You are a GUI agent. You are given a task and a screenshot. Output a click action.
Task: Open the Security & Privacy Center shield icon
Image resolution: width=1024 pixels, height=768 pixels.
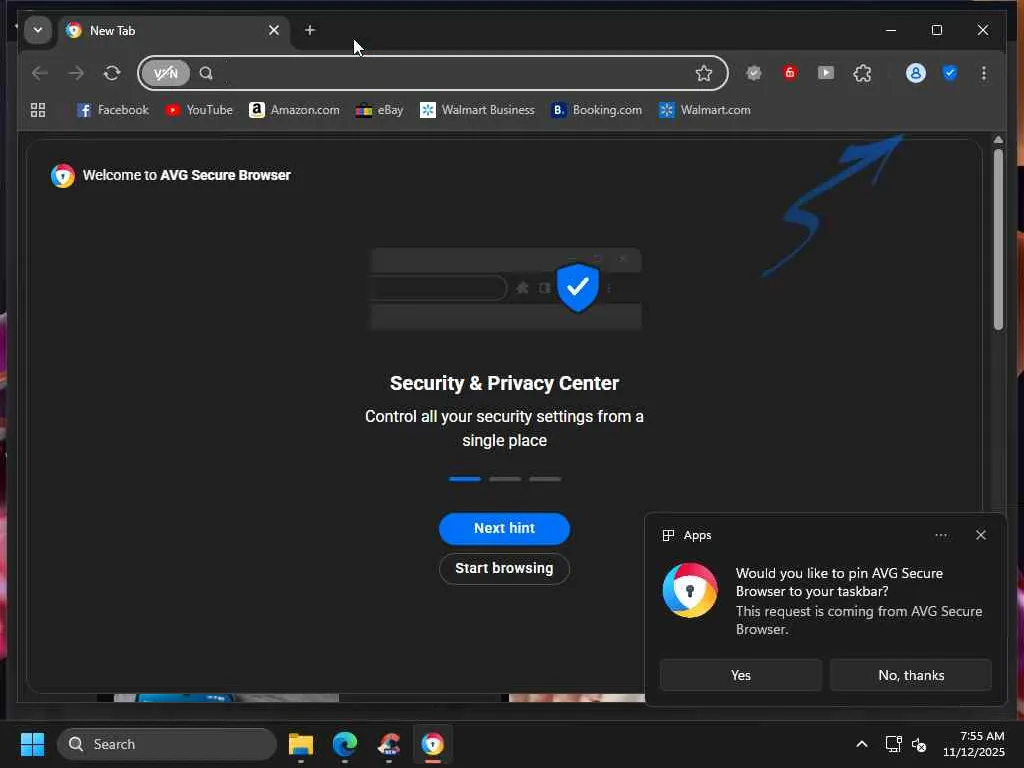pos(950,72)
